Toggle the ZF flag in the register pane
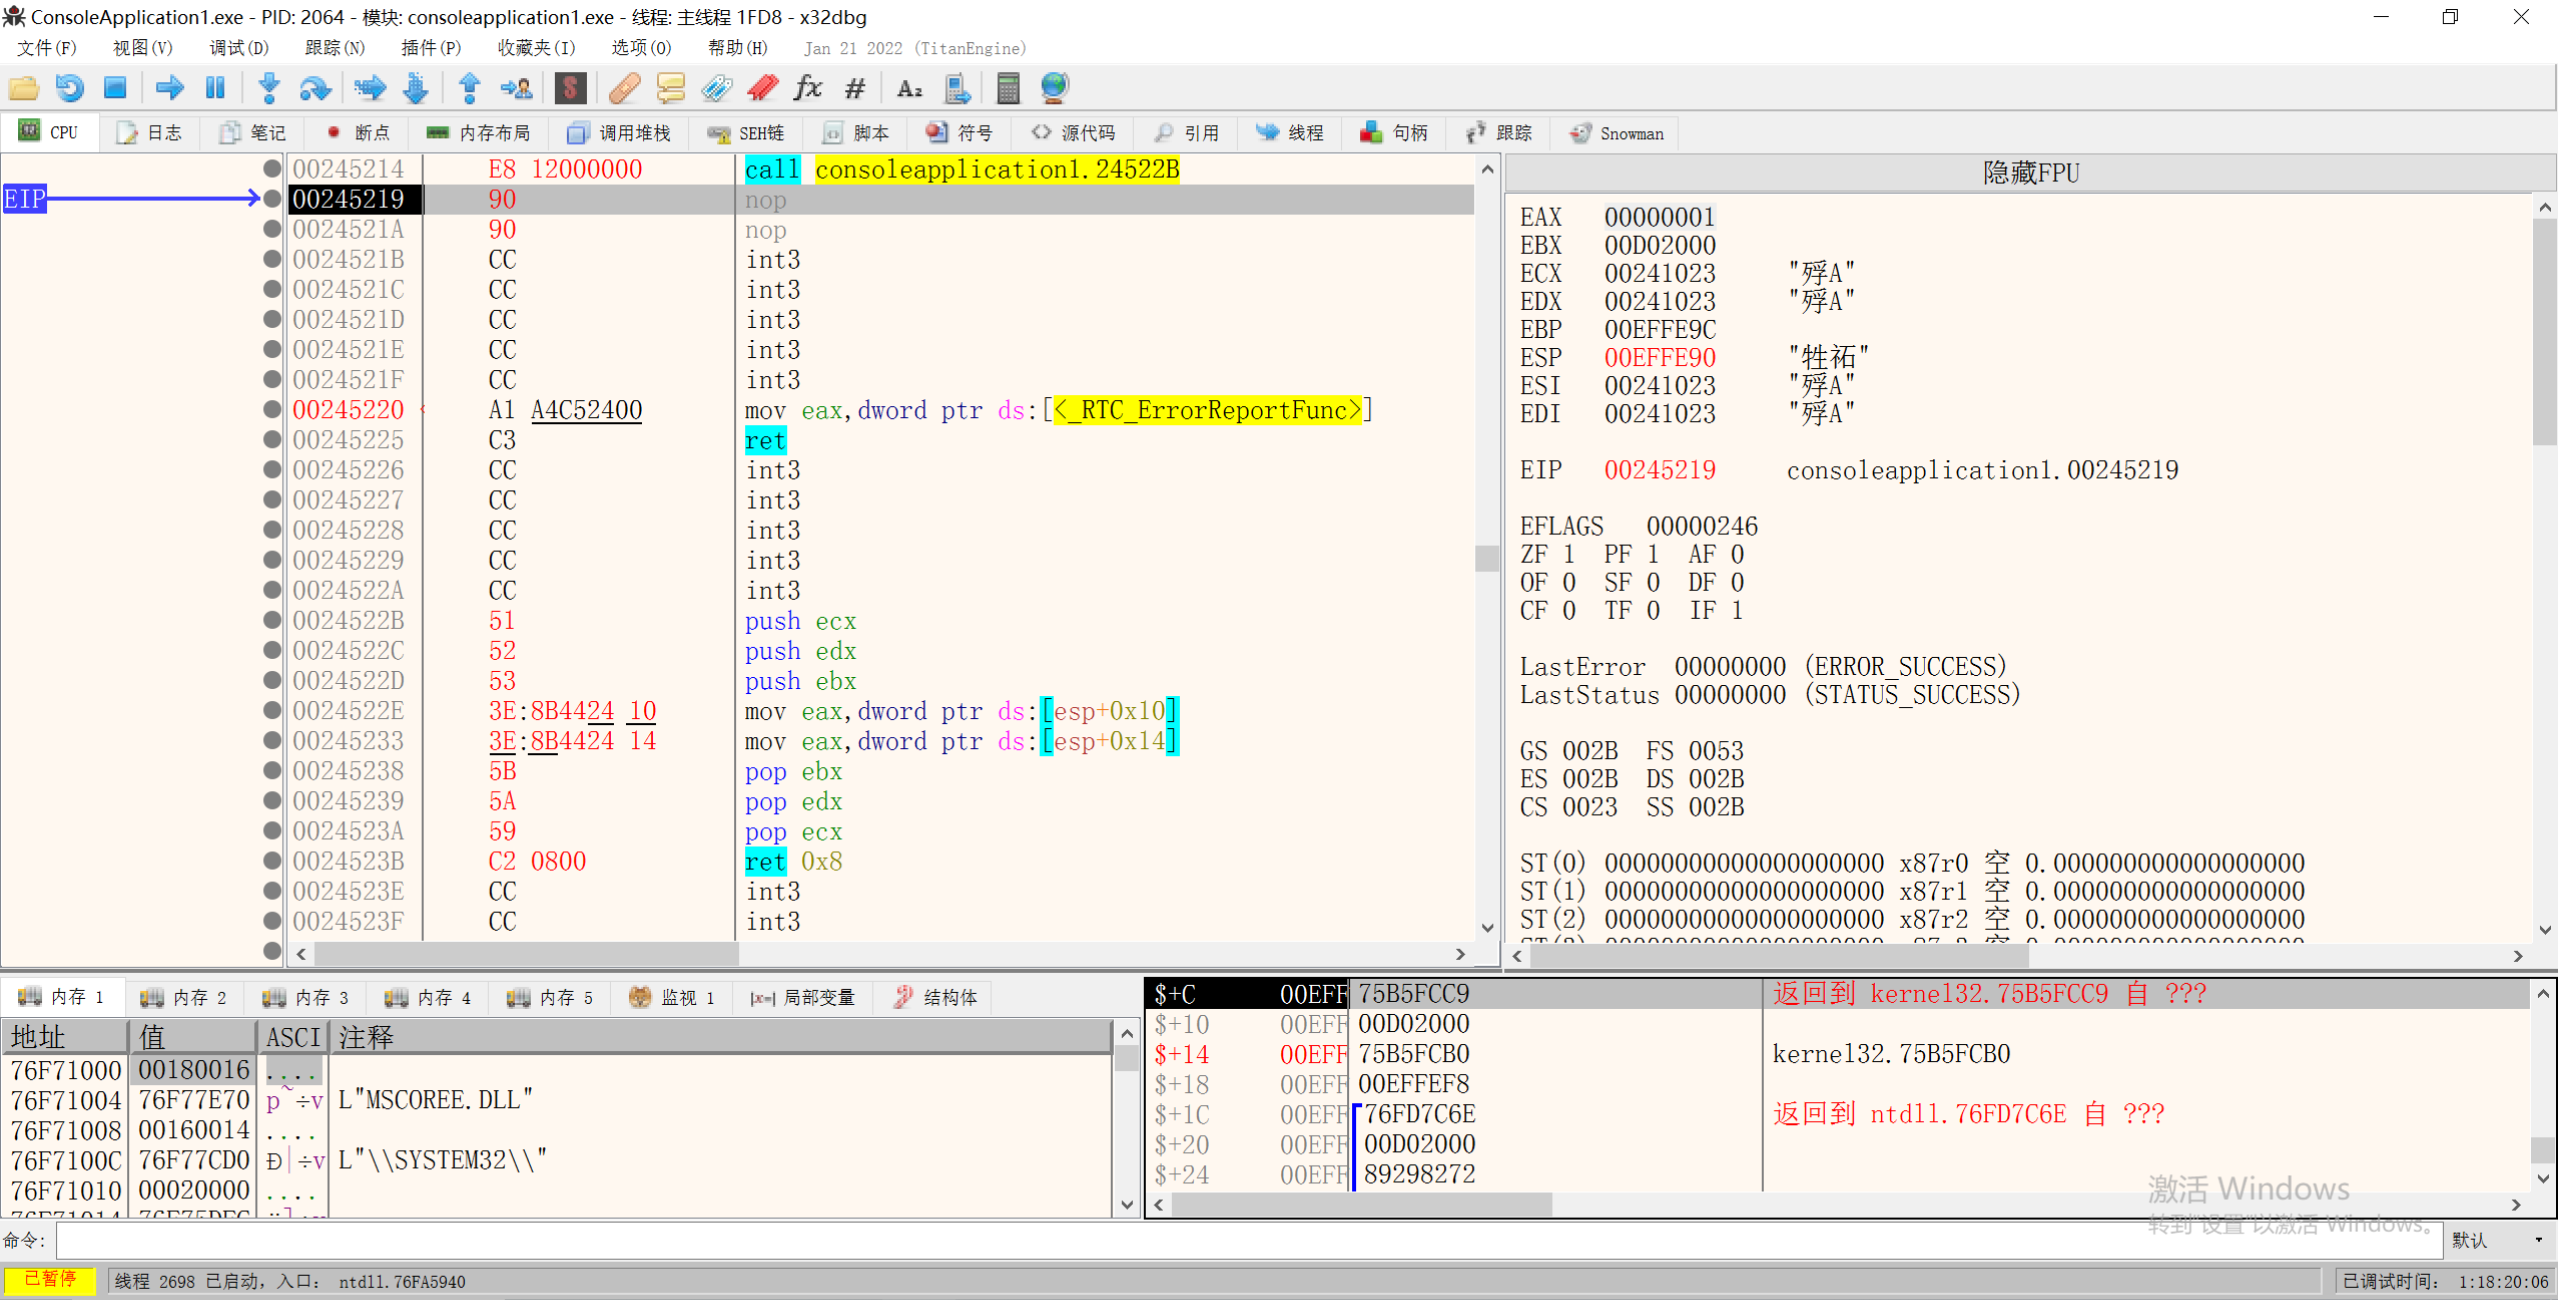The width and height of the screenshot is (2558, 1300). (x=1568, y=553)
